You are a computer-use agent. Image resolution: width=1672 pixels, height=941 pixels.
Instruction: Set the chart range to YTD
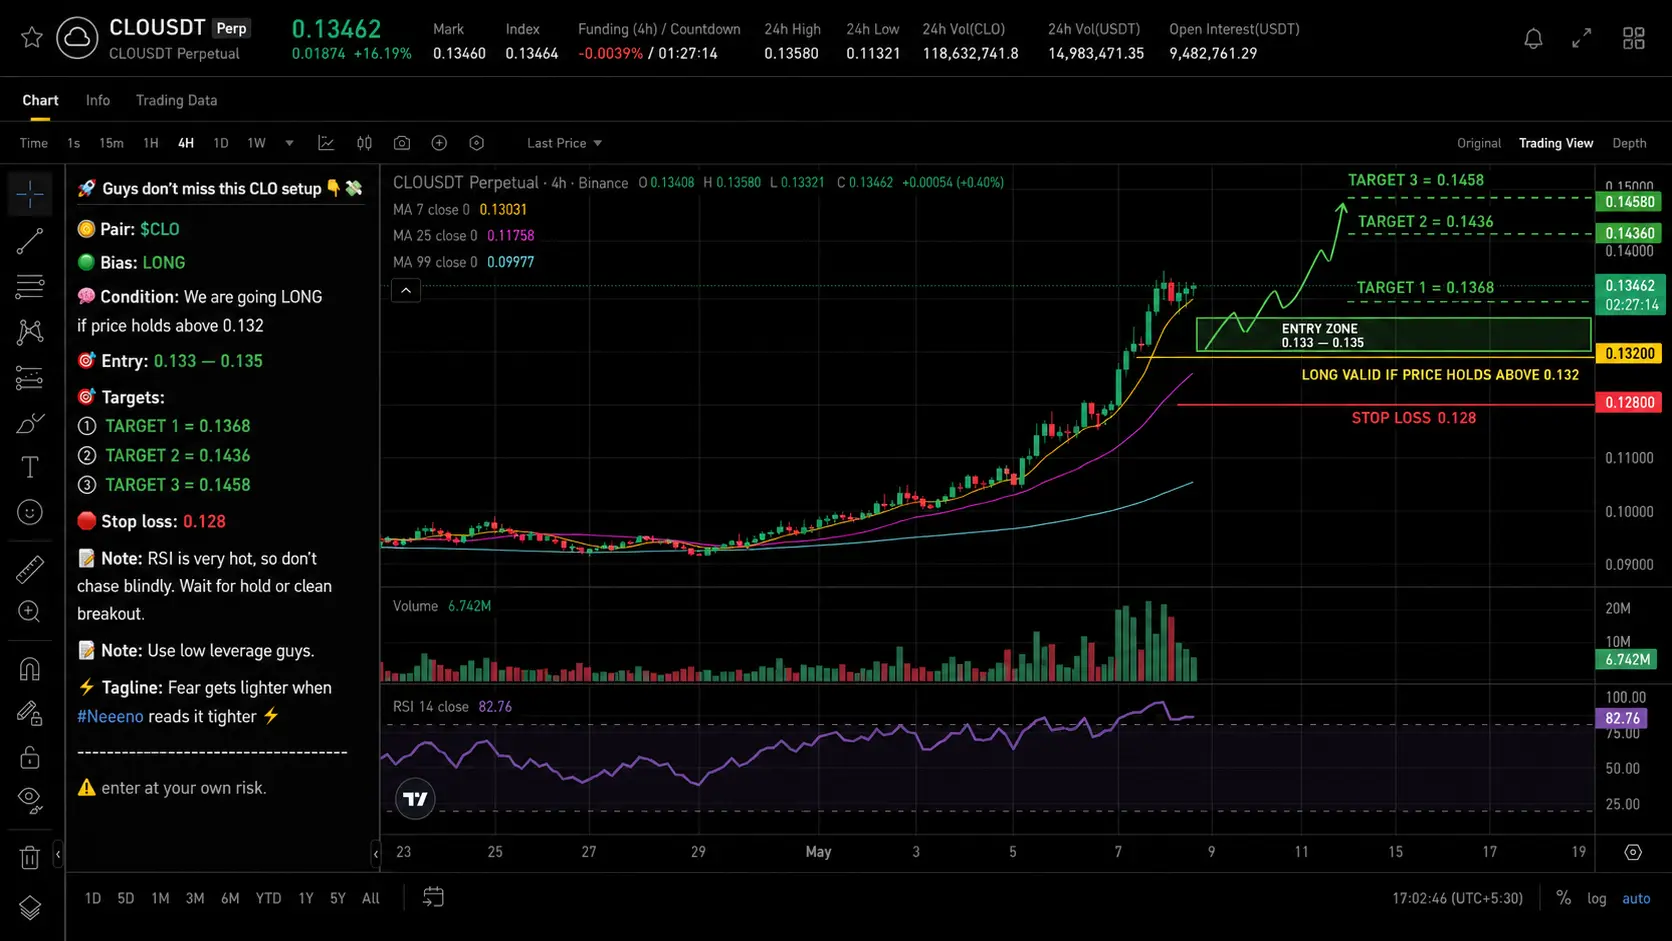click(x=268, y=898)
